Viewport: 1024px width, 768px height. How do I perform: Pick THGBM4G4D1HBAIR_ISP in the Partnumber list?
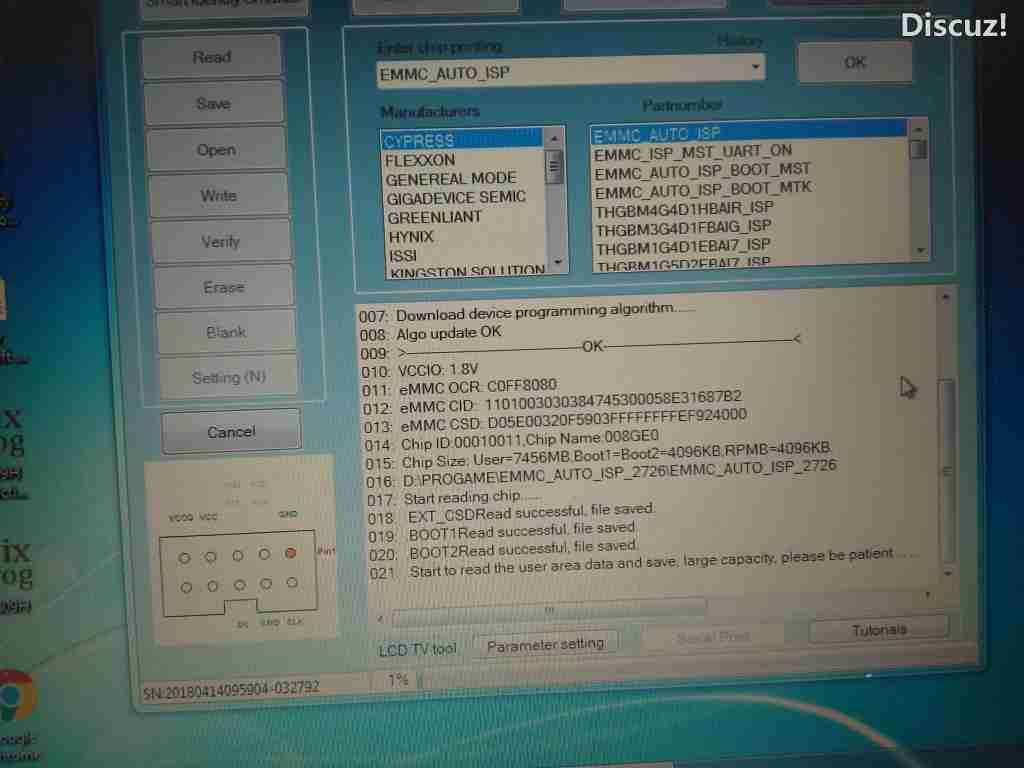coord(684,207)
